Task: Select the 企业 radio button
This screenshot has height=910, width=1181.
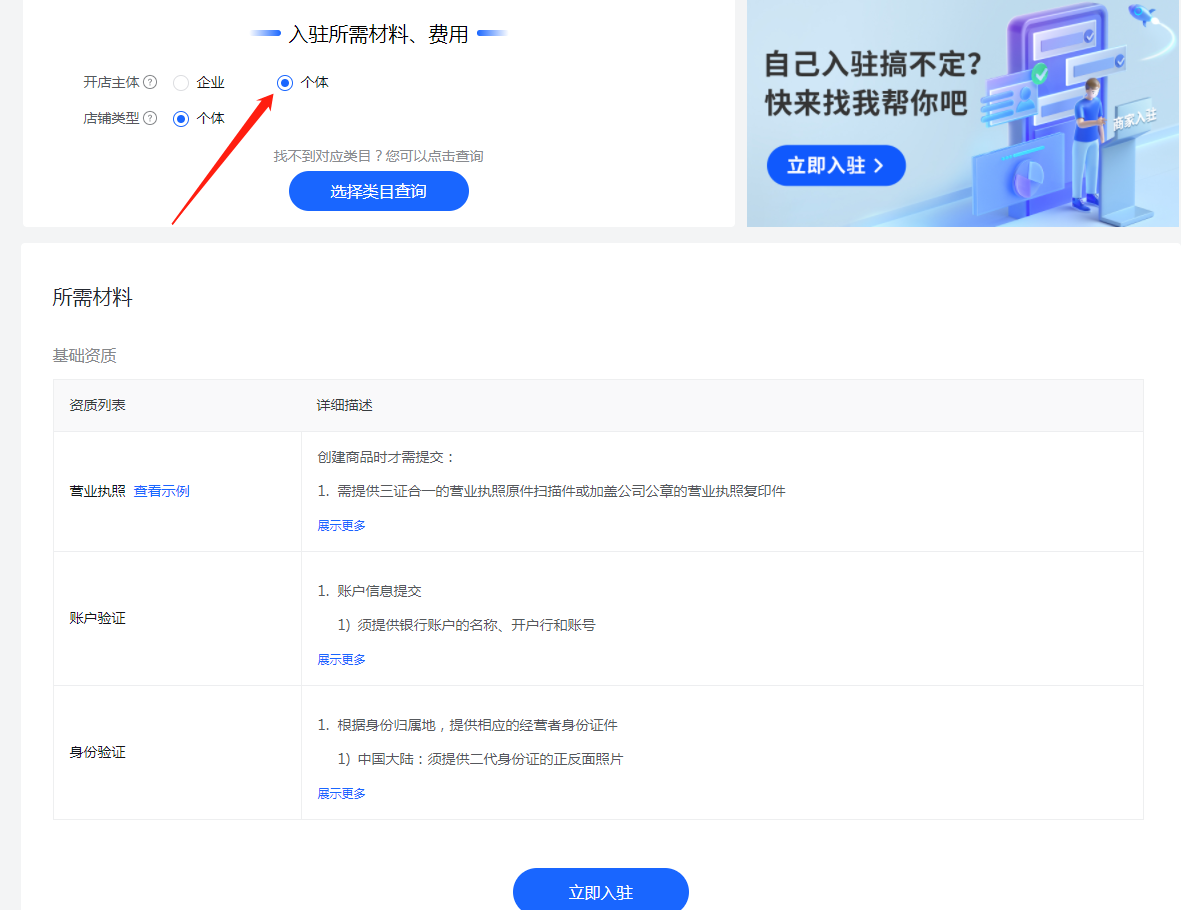Action: point(180,82)
